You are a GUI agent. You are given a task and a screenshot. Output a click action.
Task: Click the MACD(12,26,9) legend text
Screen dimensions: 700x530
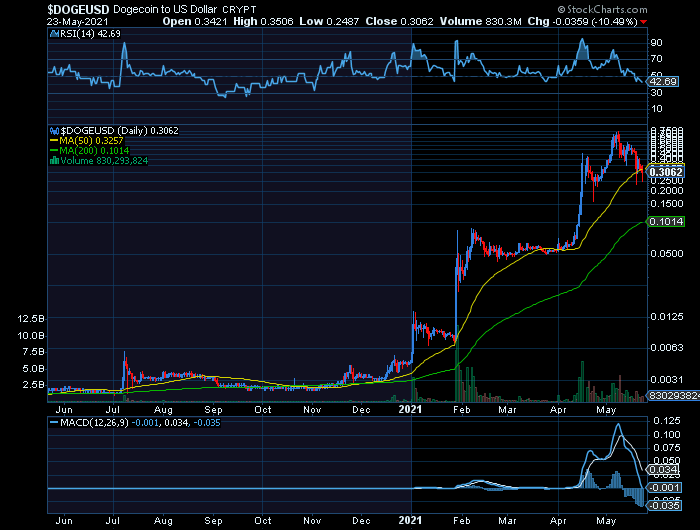[94, 422]
